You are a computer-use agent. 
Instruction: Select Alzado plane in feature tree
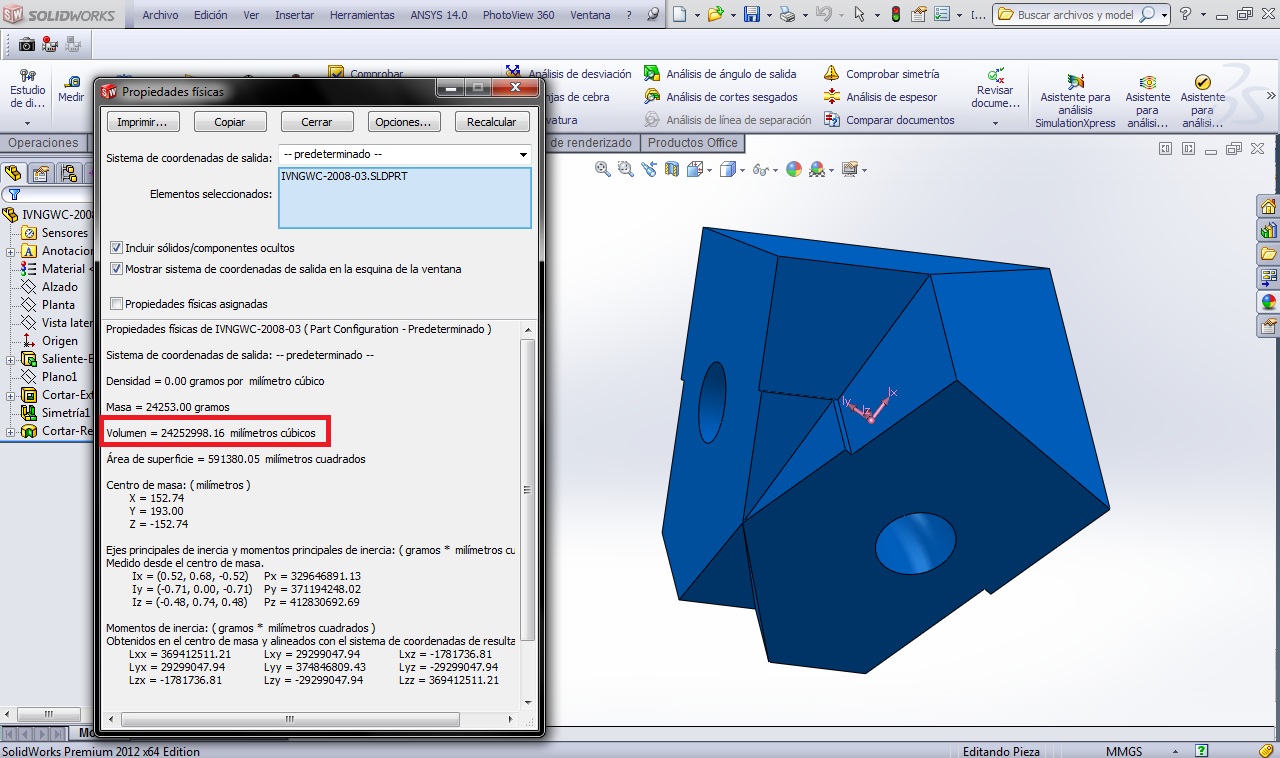pyautogui.click(x=60, y=287)
